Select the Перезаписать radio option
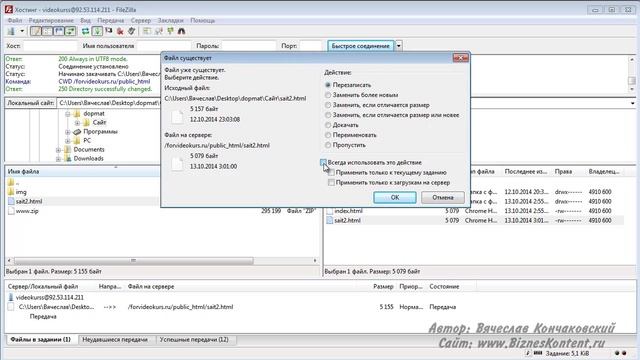The width and height of the screenshot is (640, 360). tap(328, 85)
